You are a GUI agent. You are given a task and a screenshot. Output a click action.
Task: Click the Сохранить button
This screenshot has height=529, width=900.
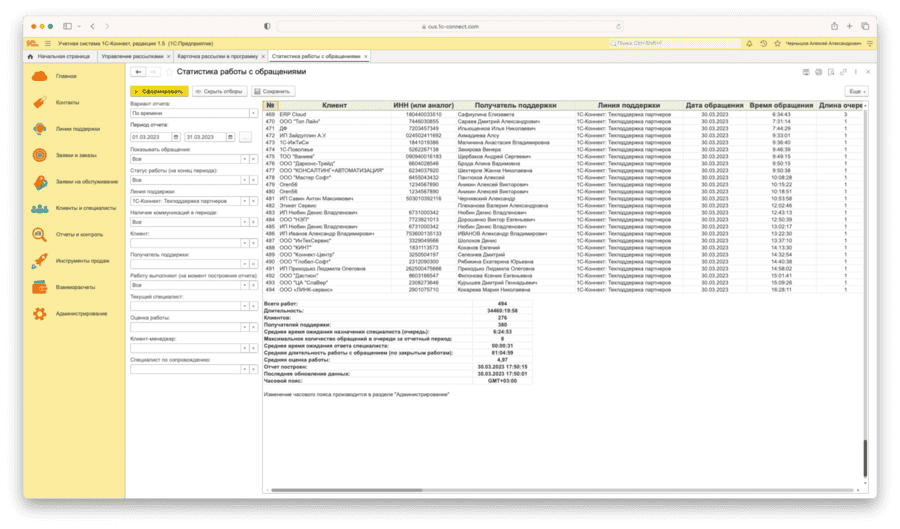tap(272, 92)
